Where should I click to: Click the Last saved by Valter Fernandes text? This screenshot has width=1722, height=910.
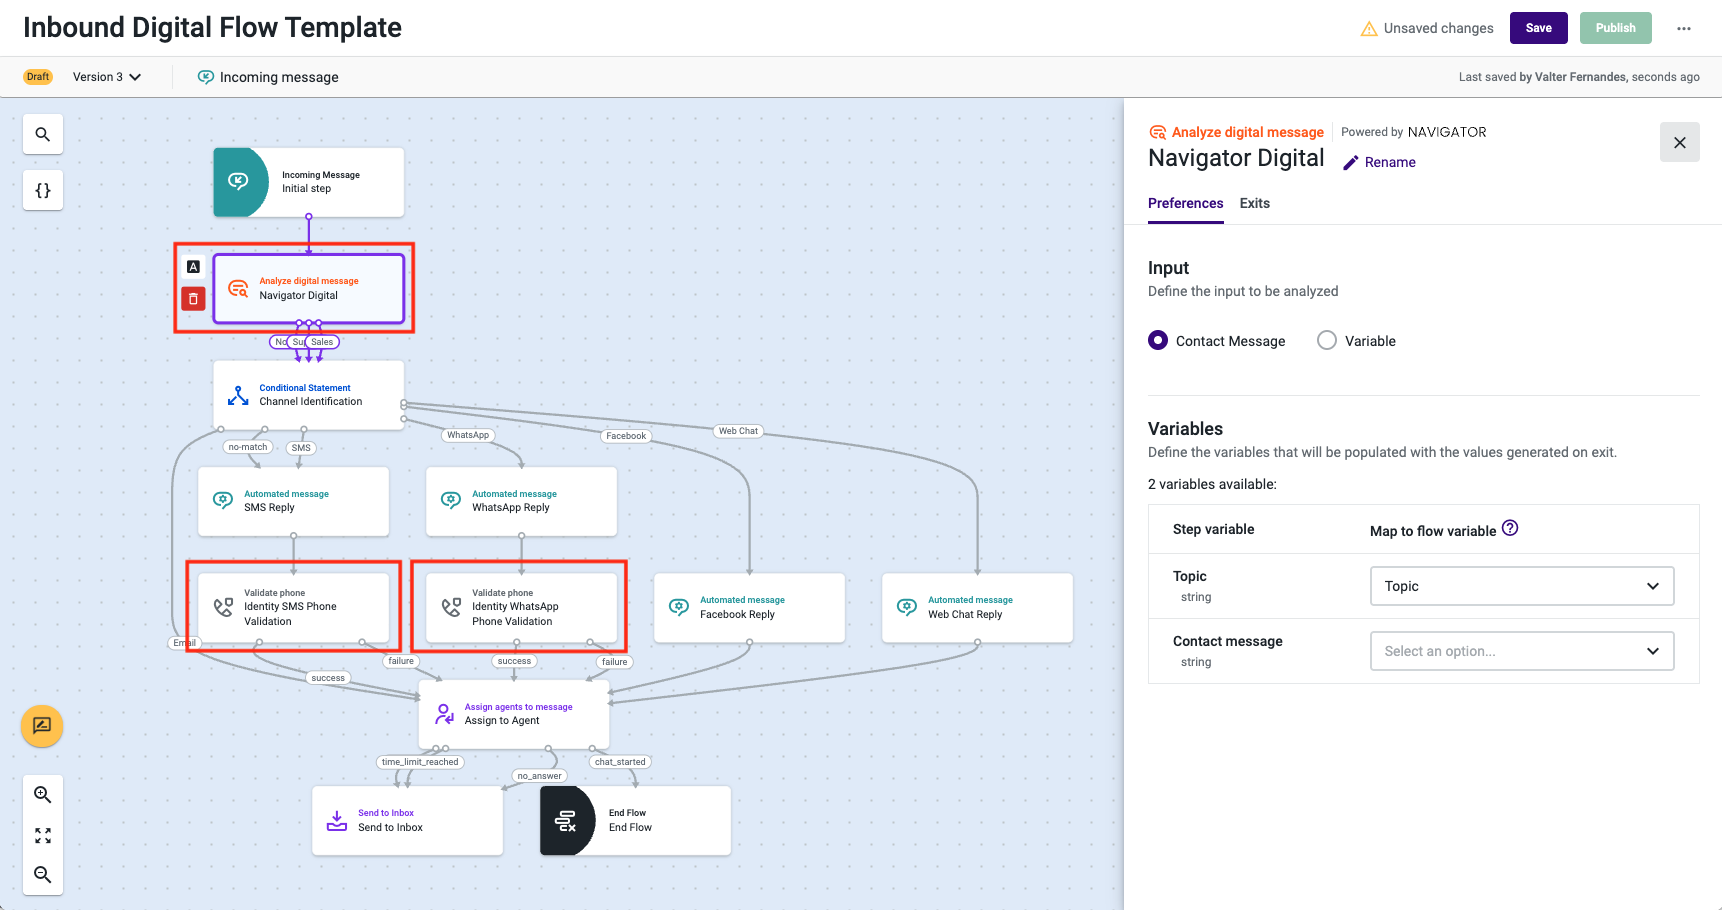tap(1579, 77)
